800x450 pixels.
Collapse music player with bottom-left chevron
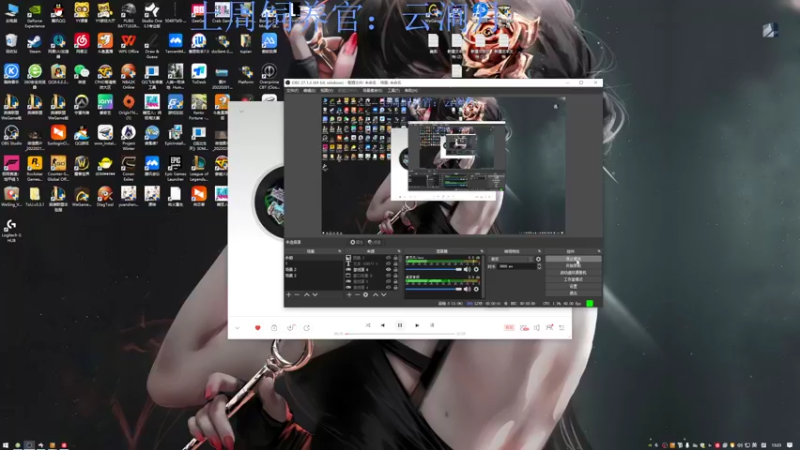pos(237,328)
